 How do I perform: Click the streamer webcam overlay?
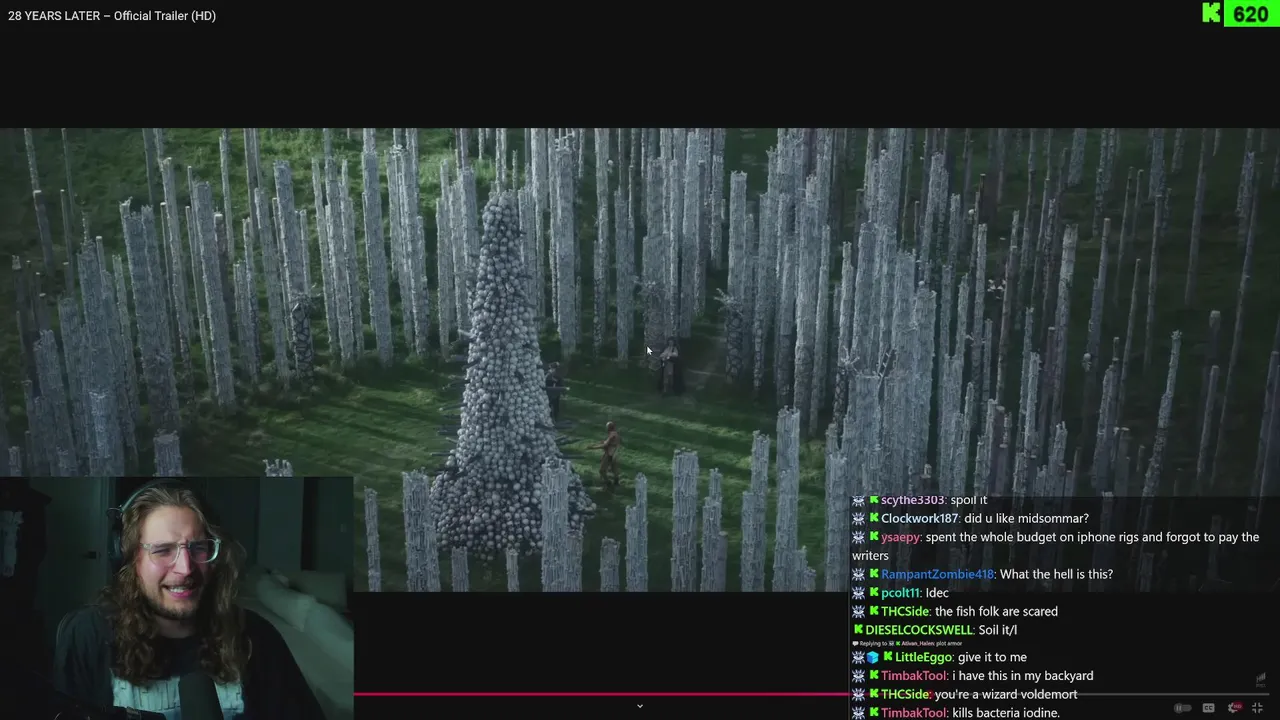176,598
